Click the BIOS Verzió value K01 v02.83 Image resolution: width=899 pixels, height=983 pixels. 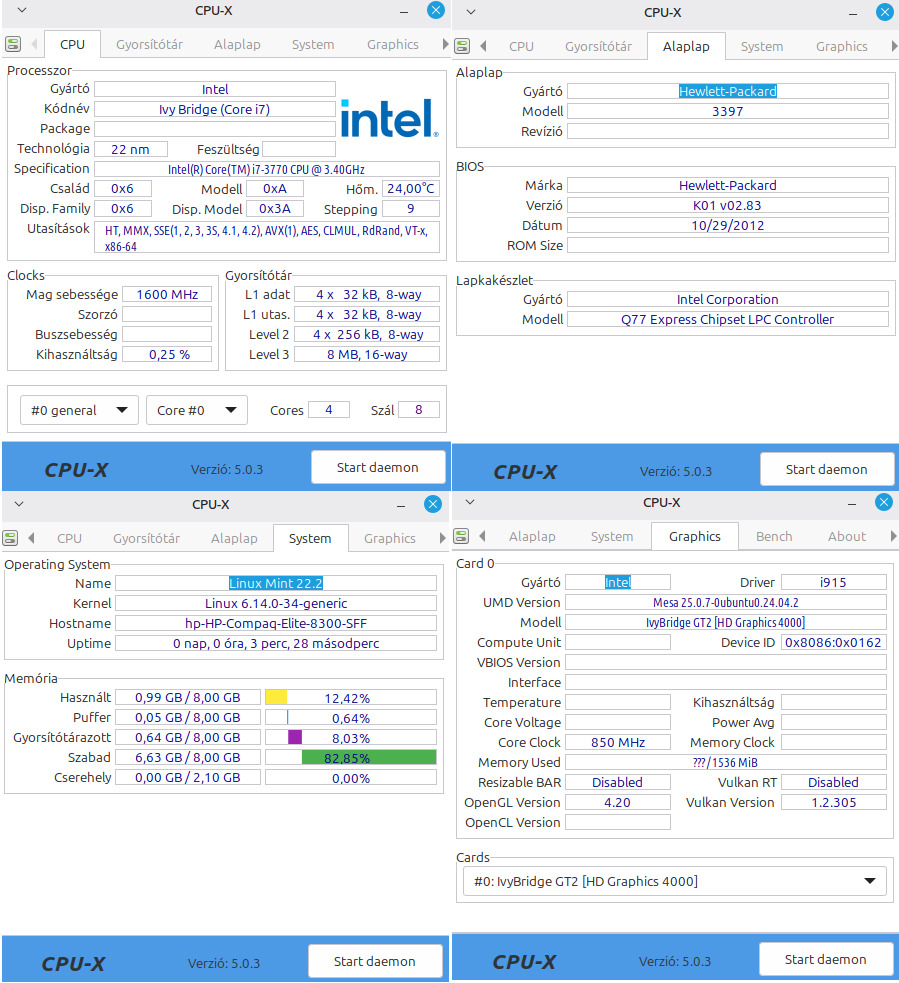pos(728,206)
